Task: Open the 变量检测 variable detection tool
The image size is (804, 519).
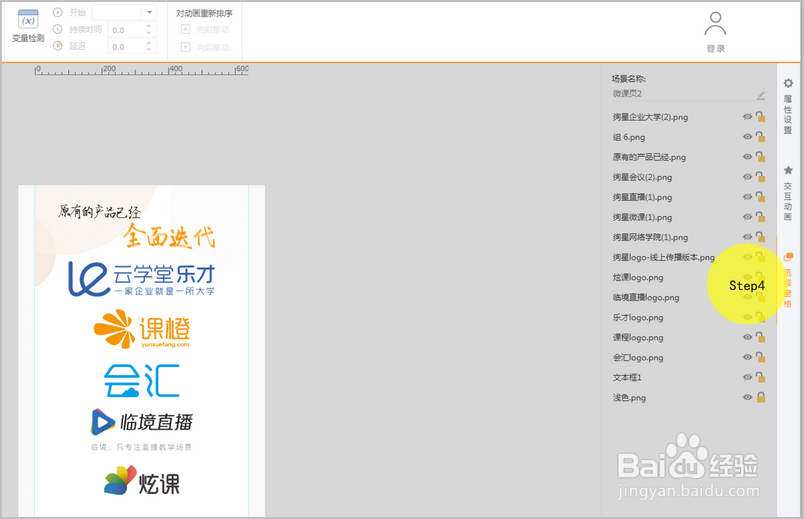Action: 28,26
